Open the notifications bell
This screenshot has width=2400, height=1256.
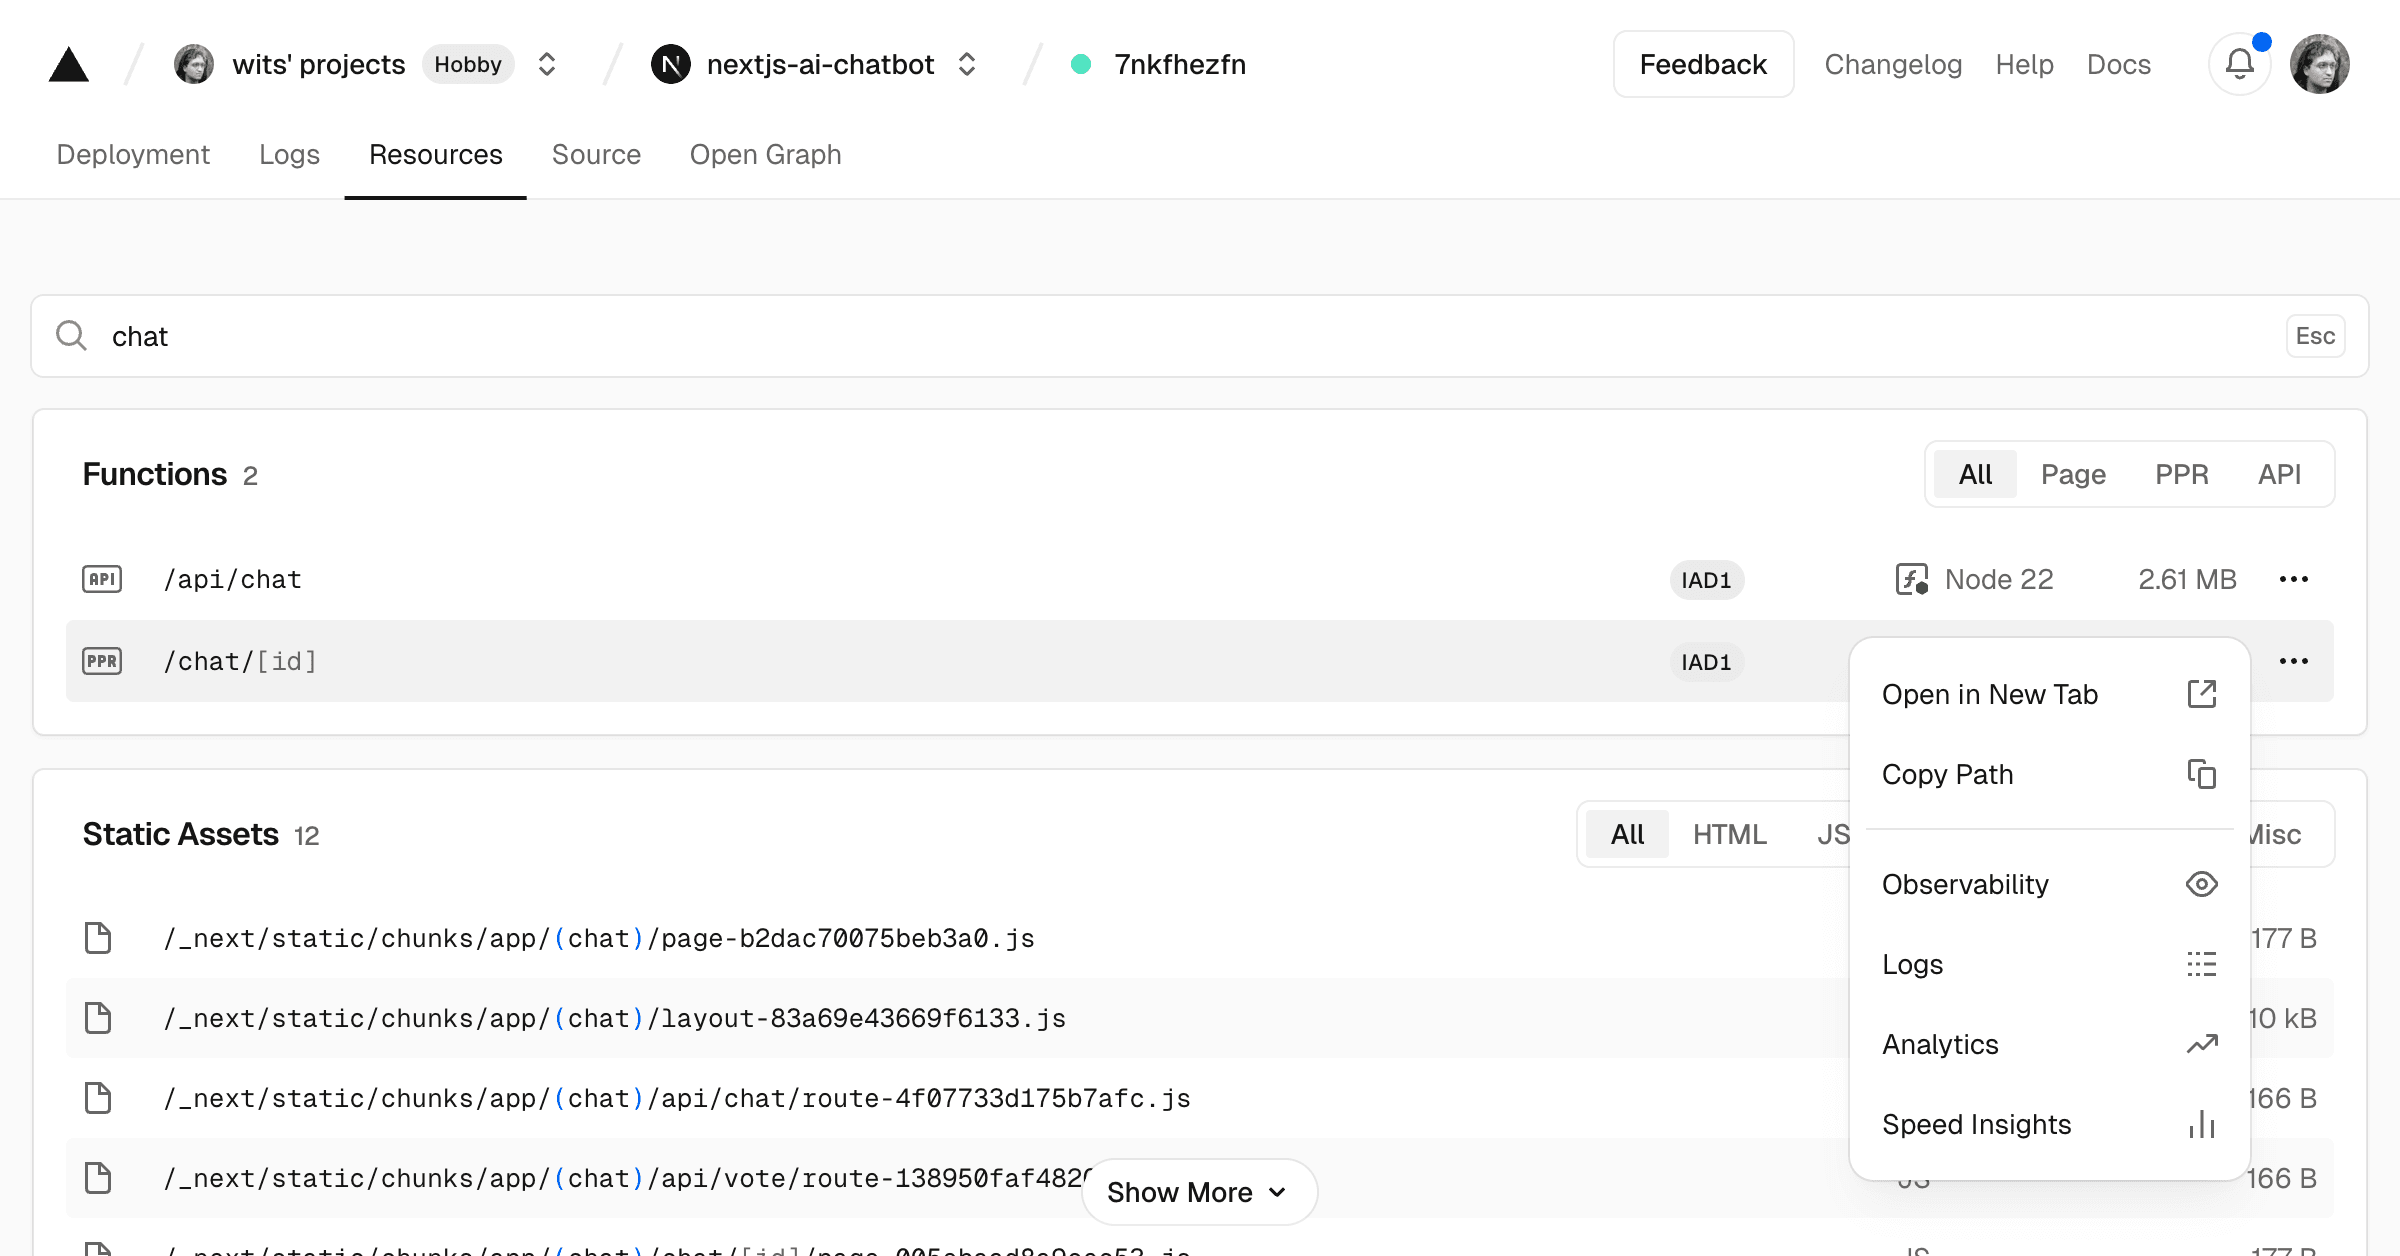2239,63
